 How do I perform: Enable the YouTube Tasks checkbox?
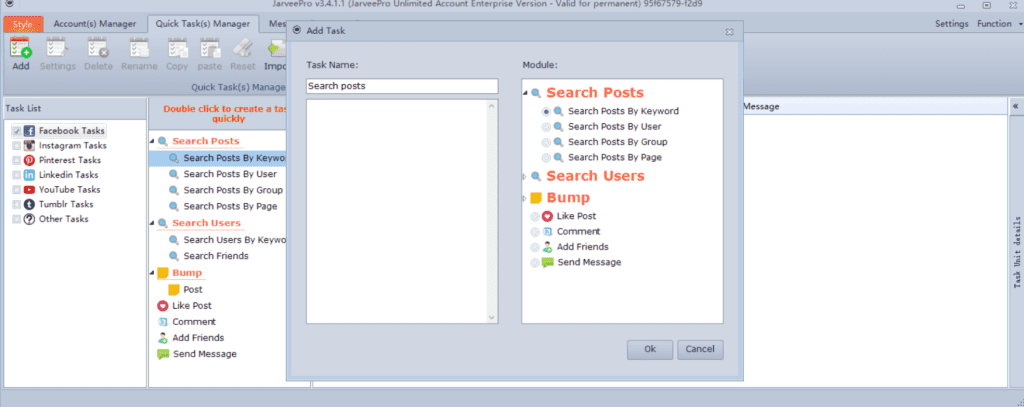16,189
